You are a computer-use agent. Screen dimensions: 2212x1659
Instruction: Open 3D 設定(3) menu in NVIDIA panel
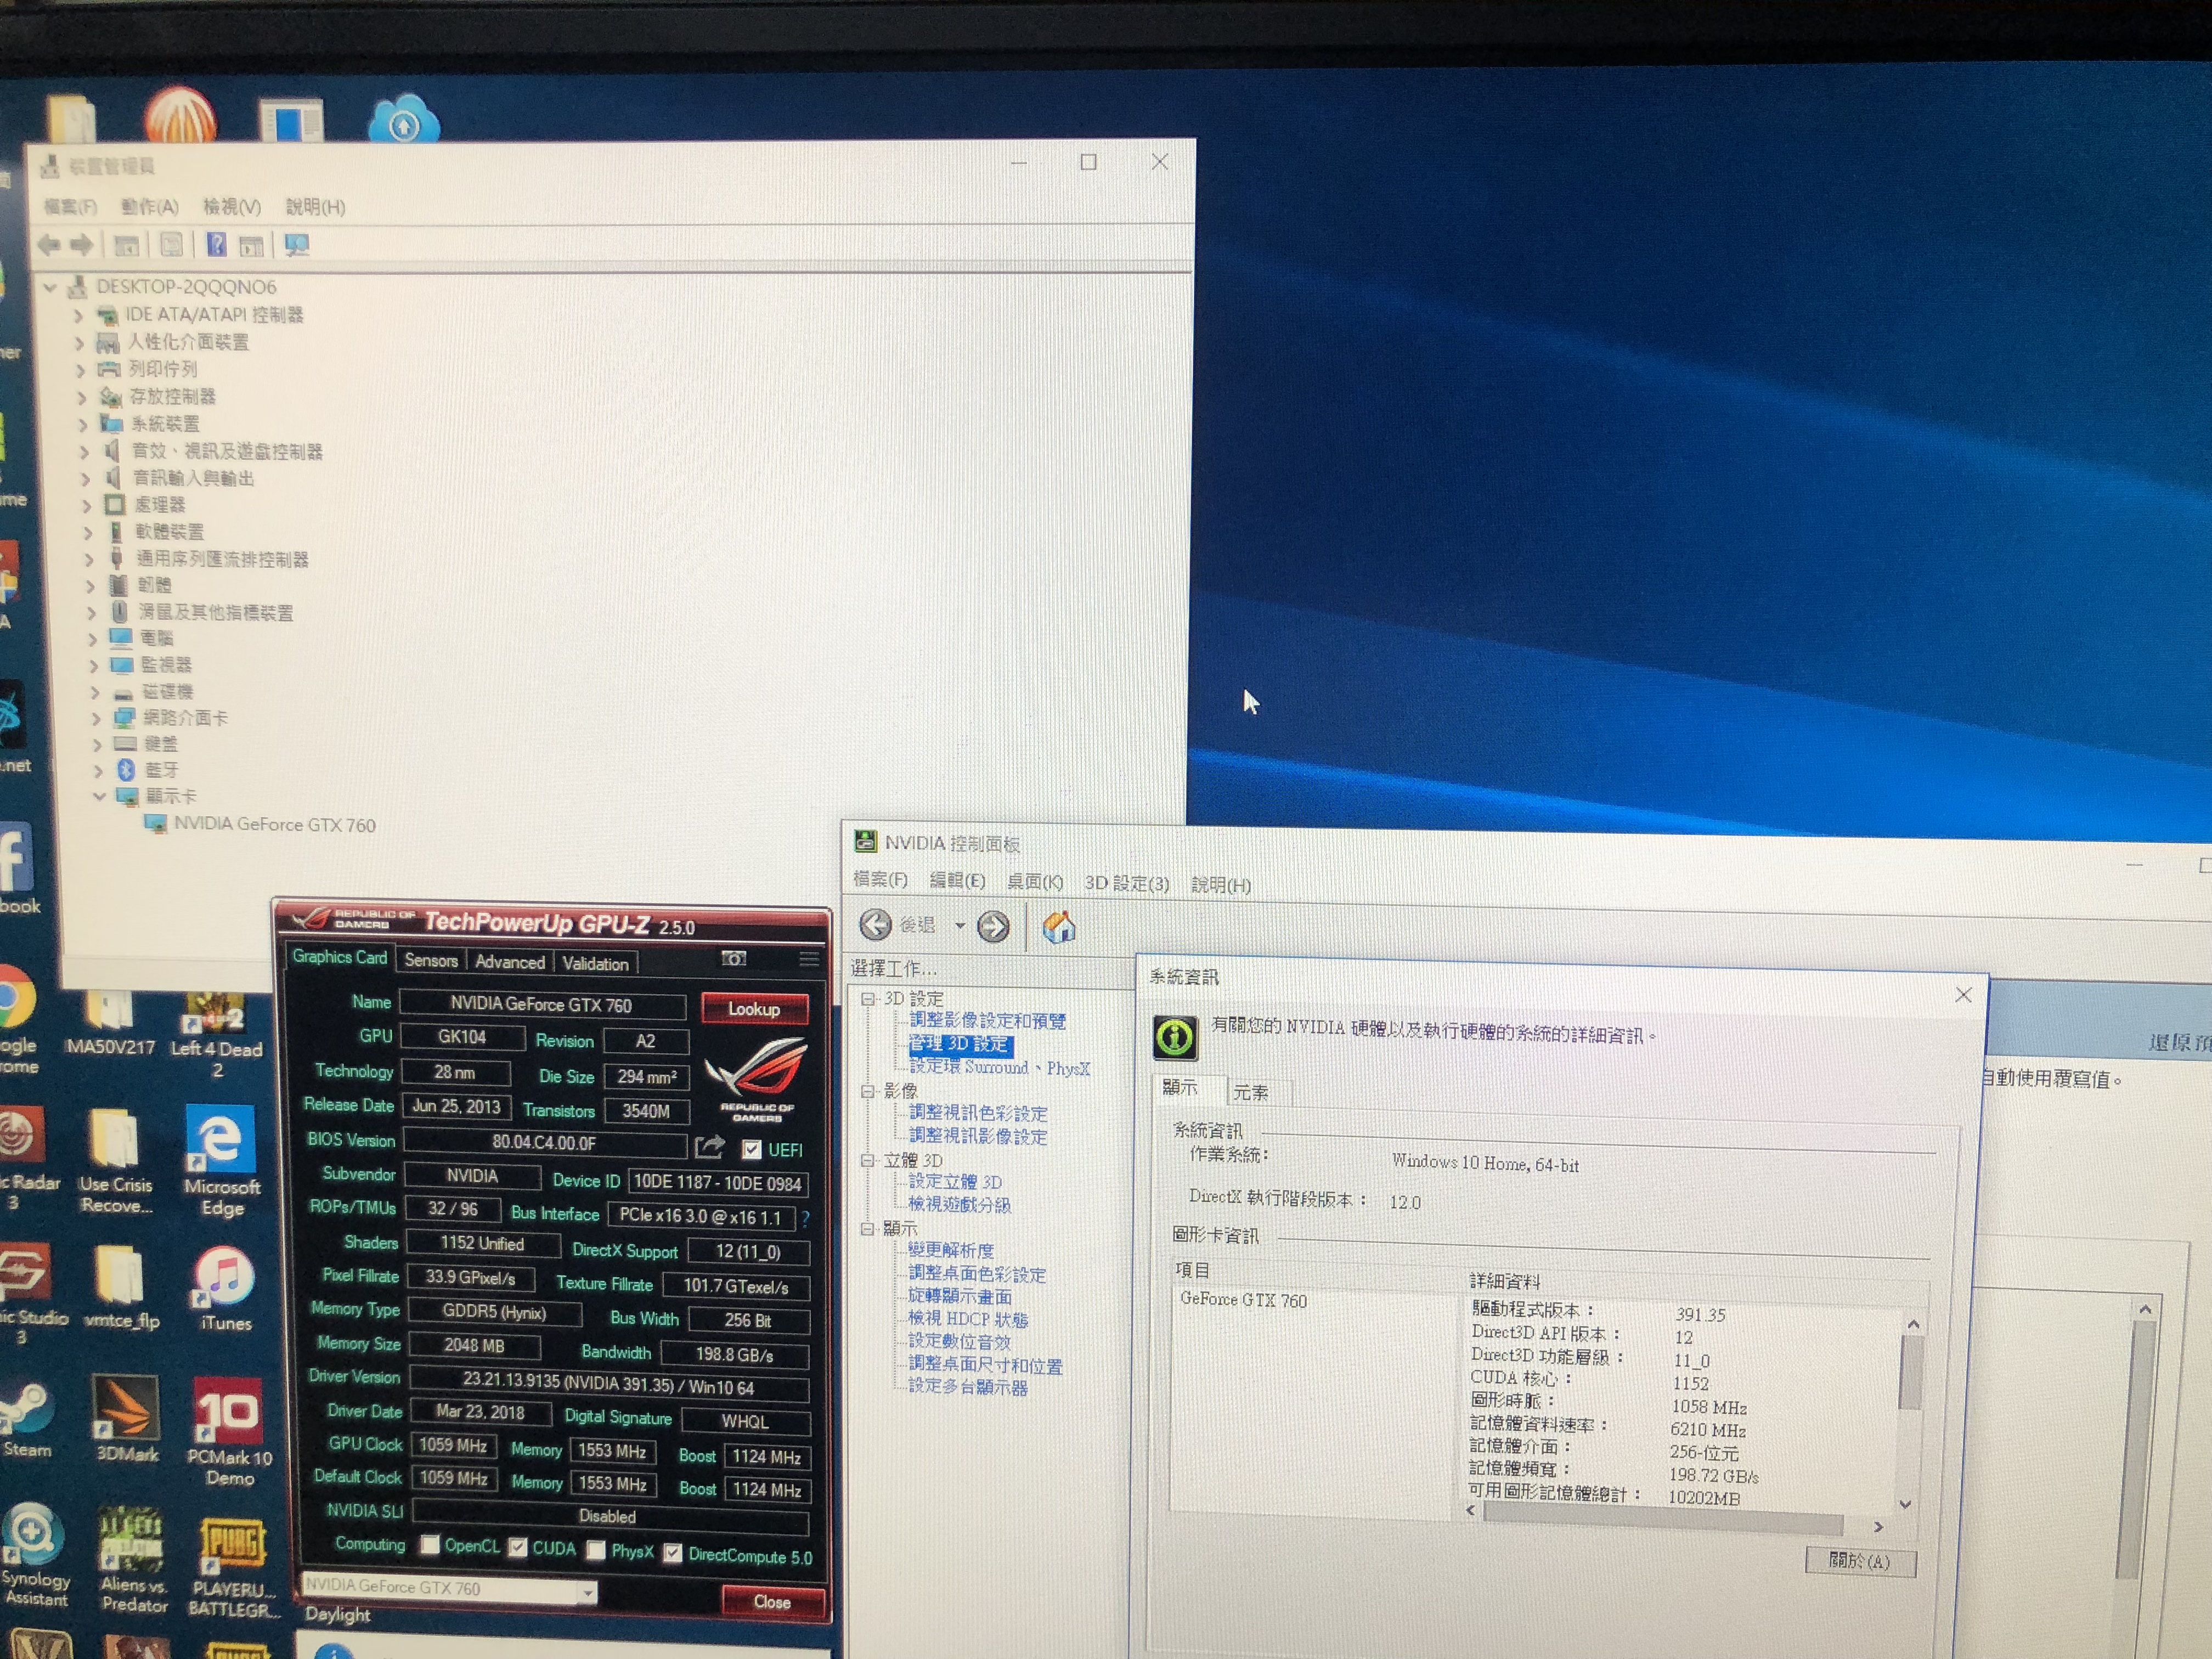pos(1126,884)
